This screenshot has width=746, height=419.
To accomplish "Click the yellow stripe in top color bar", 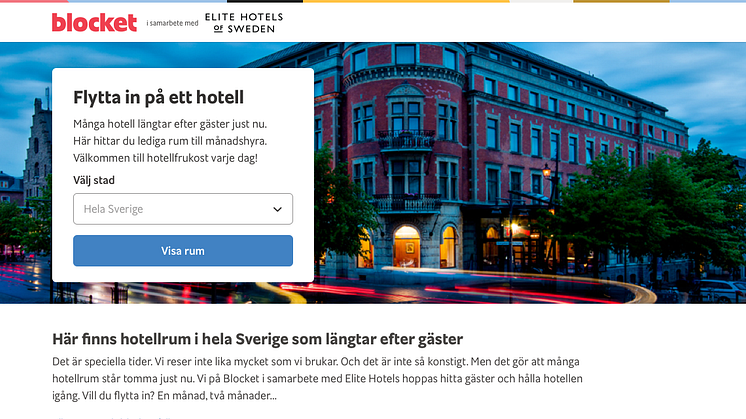I will (406, 1).
